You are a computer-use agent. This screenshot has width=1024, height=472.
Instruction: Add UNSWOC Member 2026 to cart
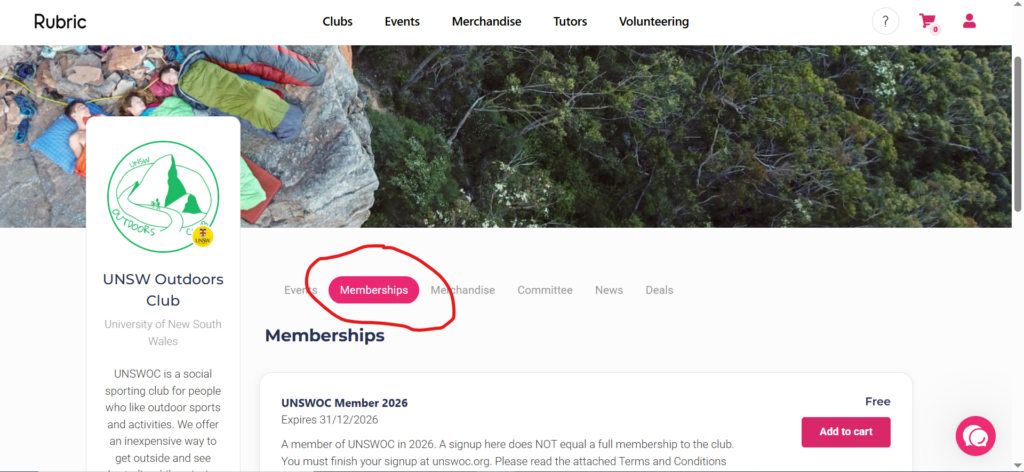846,432
